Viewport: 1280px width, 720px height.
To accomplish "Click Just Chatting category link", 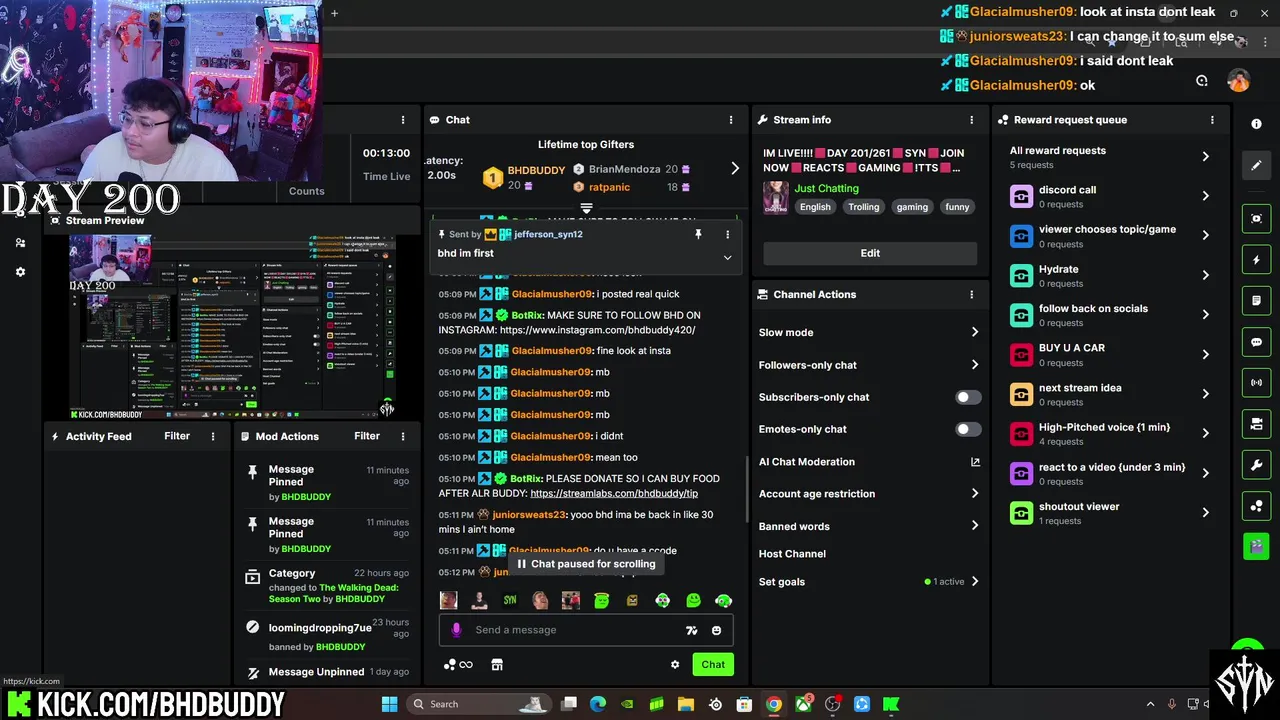I will pyautogui.click(x=826, y=188).
